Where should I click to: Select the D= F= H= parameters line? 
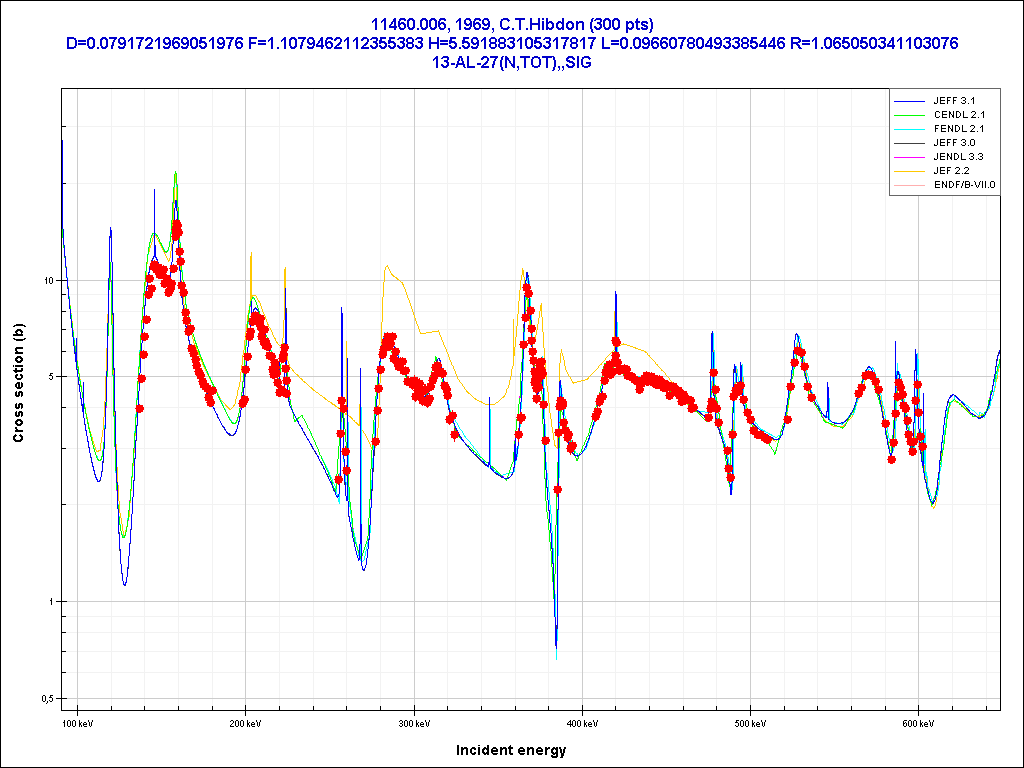pos(512,43)
